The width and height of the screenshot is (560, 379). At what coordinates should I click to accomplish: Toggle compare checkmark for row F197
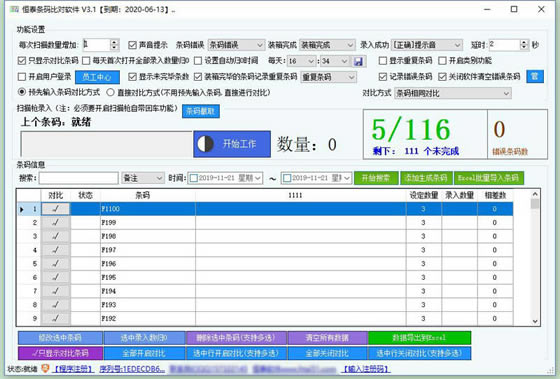pos(55,250)
